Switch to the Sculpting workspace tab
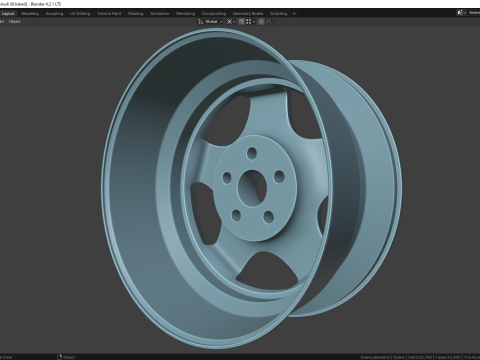 click(54, 14)
